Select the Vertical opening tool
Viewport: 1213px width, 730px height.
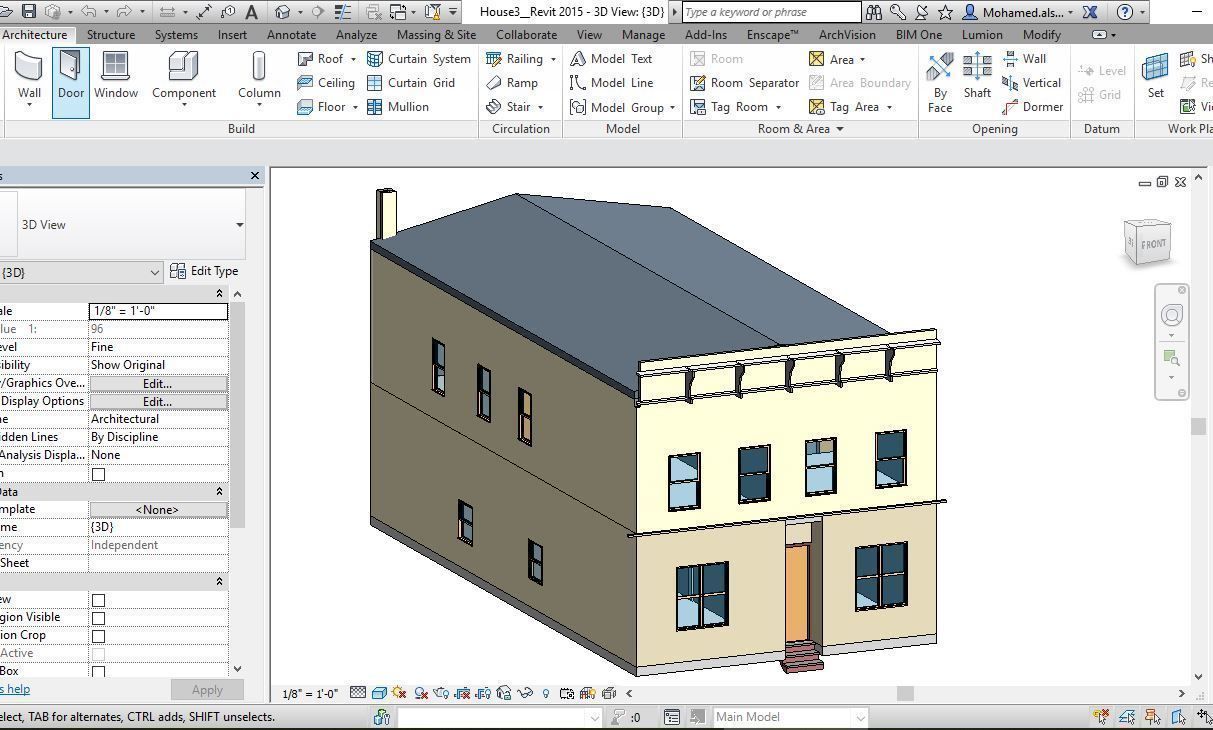click(1031, 83)
